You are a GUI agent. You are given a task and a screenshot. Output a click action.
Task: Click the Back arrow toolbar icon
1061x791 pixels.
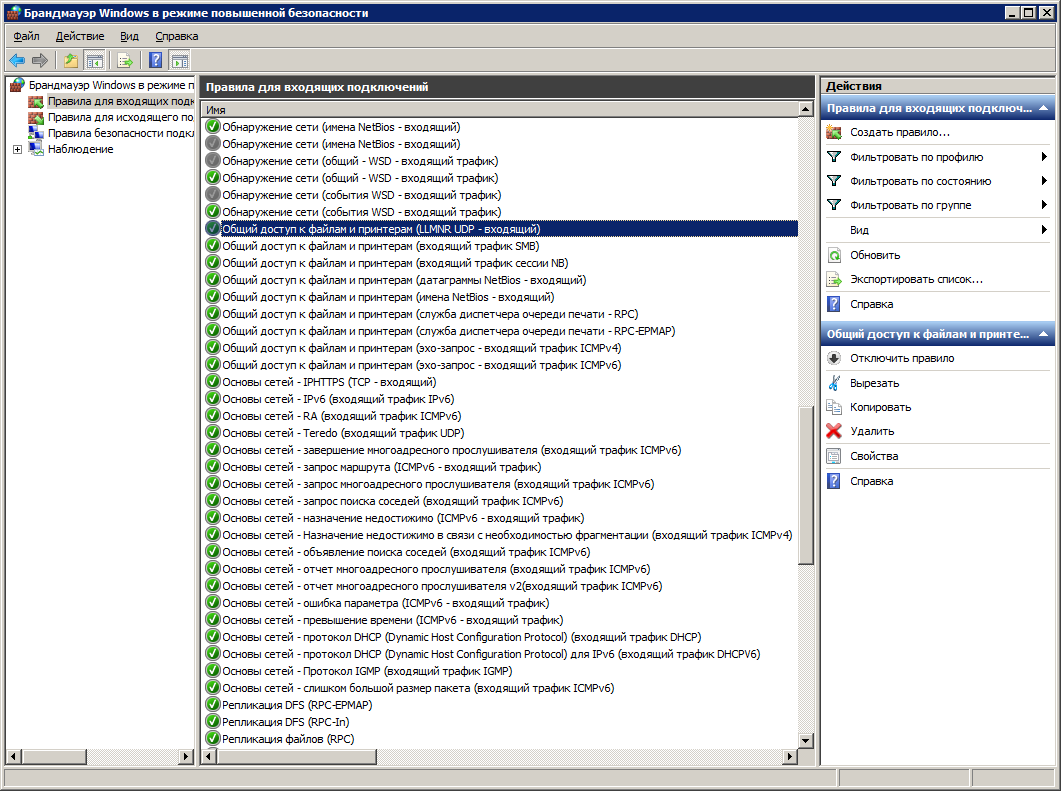point(17,61)
